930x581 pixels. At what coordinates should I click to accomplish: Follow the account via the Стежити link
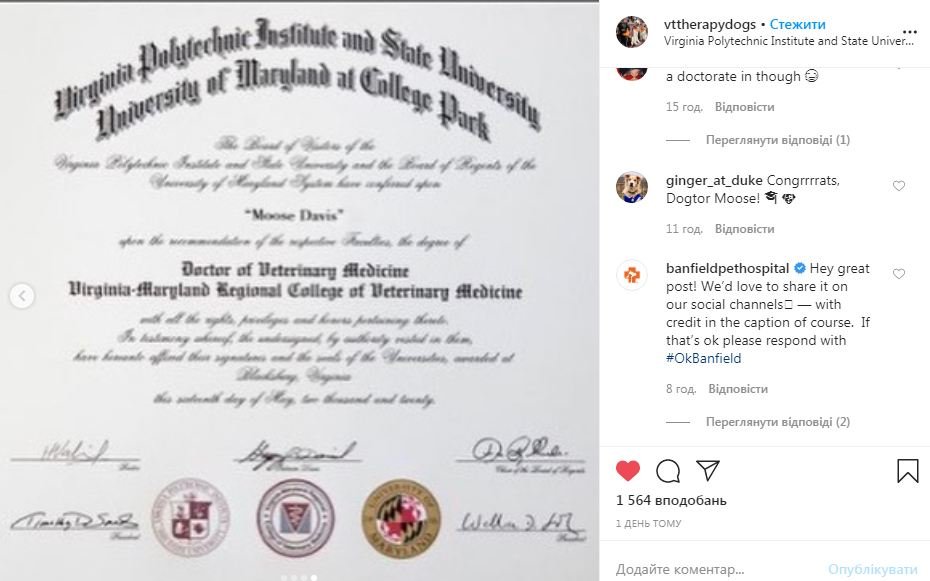click(797, 24)
